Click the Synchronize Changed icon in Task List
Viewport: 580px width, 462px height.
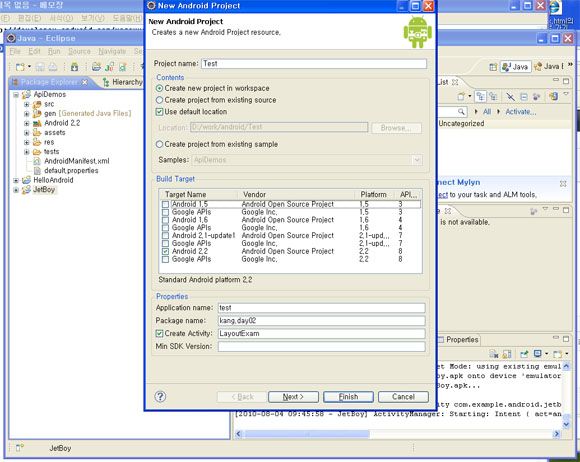[x=553, y=97]
